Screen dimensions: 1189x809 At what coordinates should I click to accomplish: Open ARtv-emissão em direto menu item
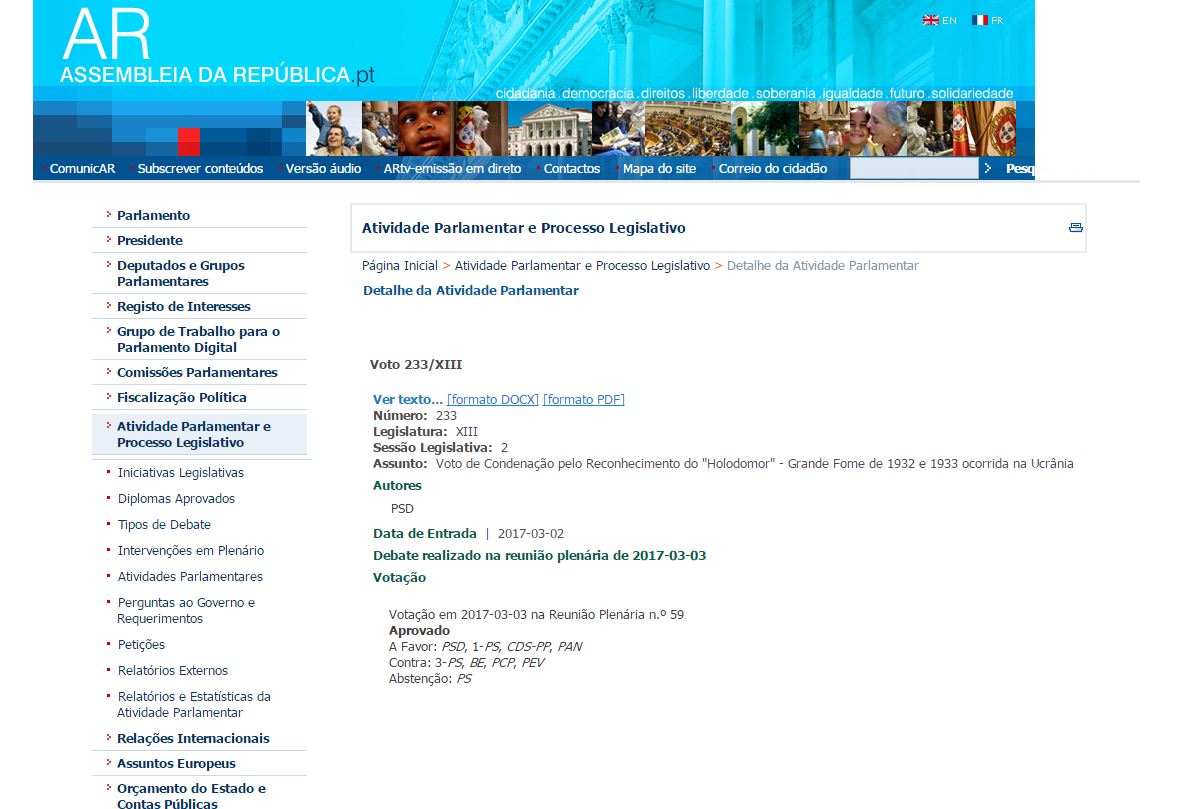(x=452, y=169)
